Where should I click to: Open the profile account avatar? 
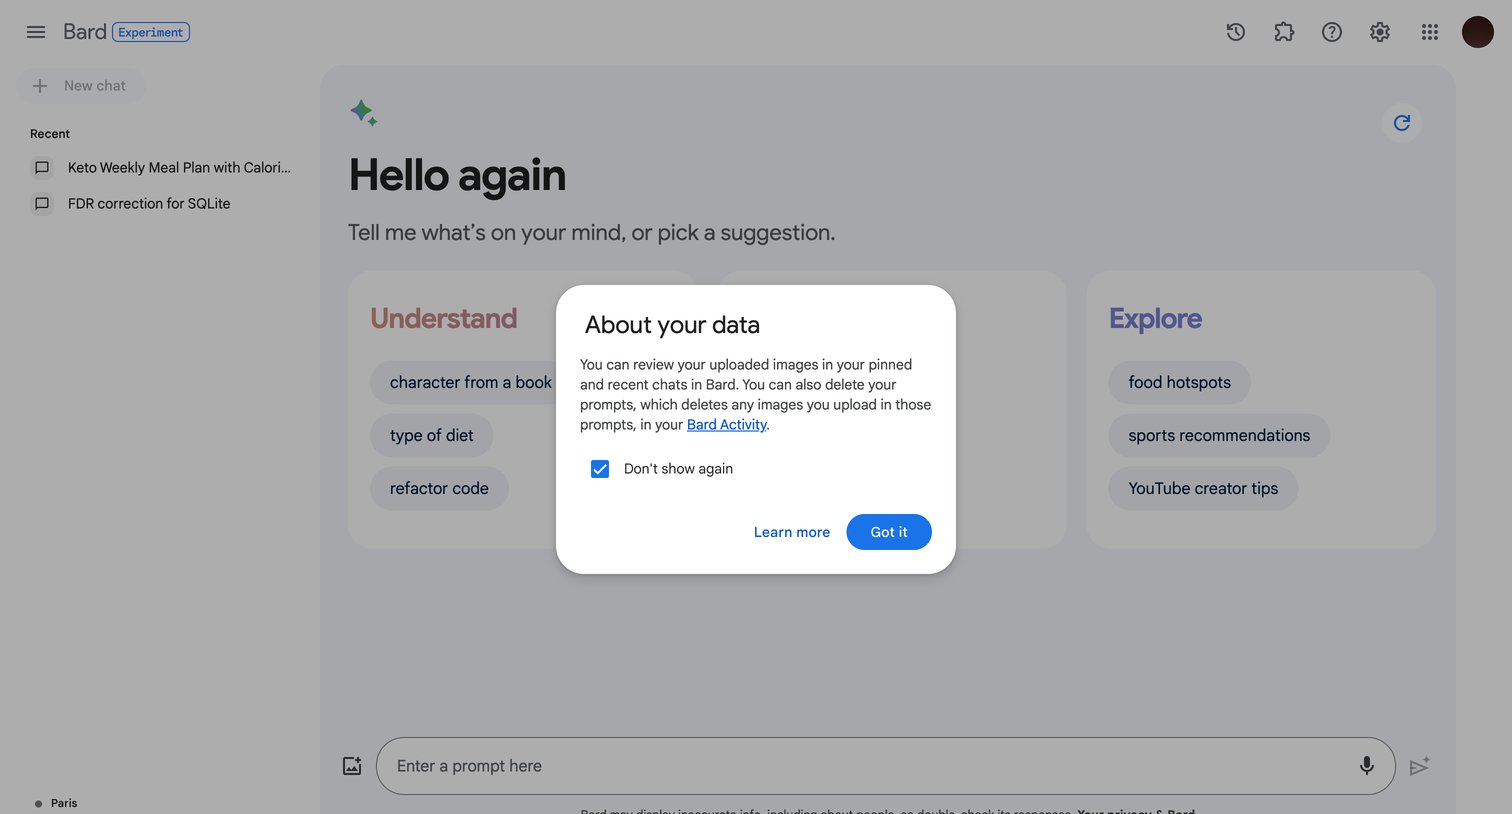[1478, 32]
